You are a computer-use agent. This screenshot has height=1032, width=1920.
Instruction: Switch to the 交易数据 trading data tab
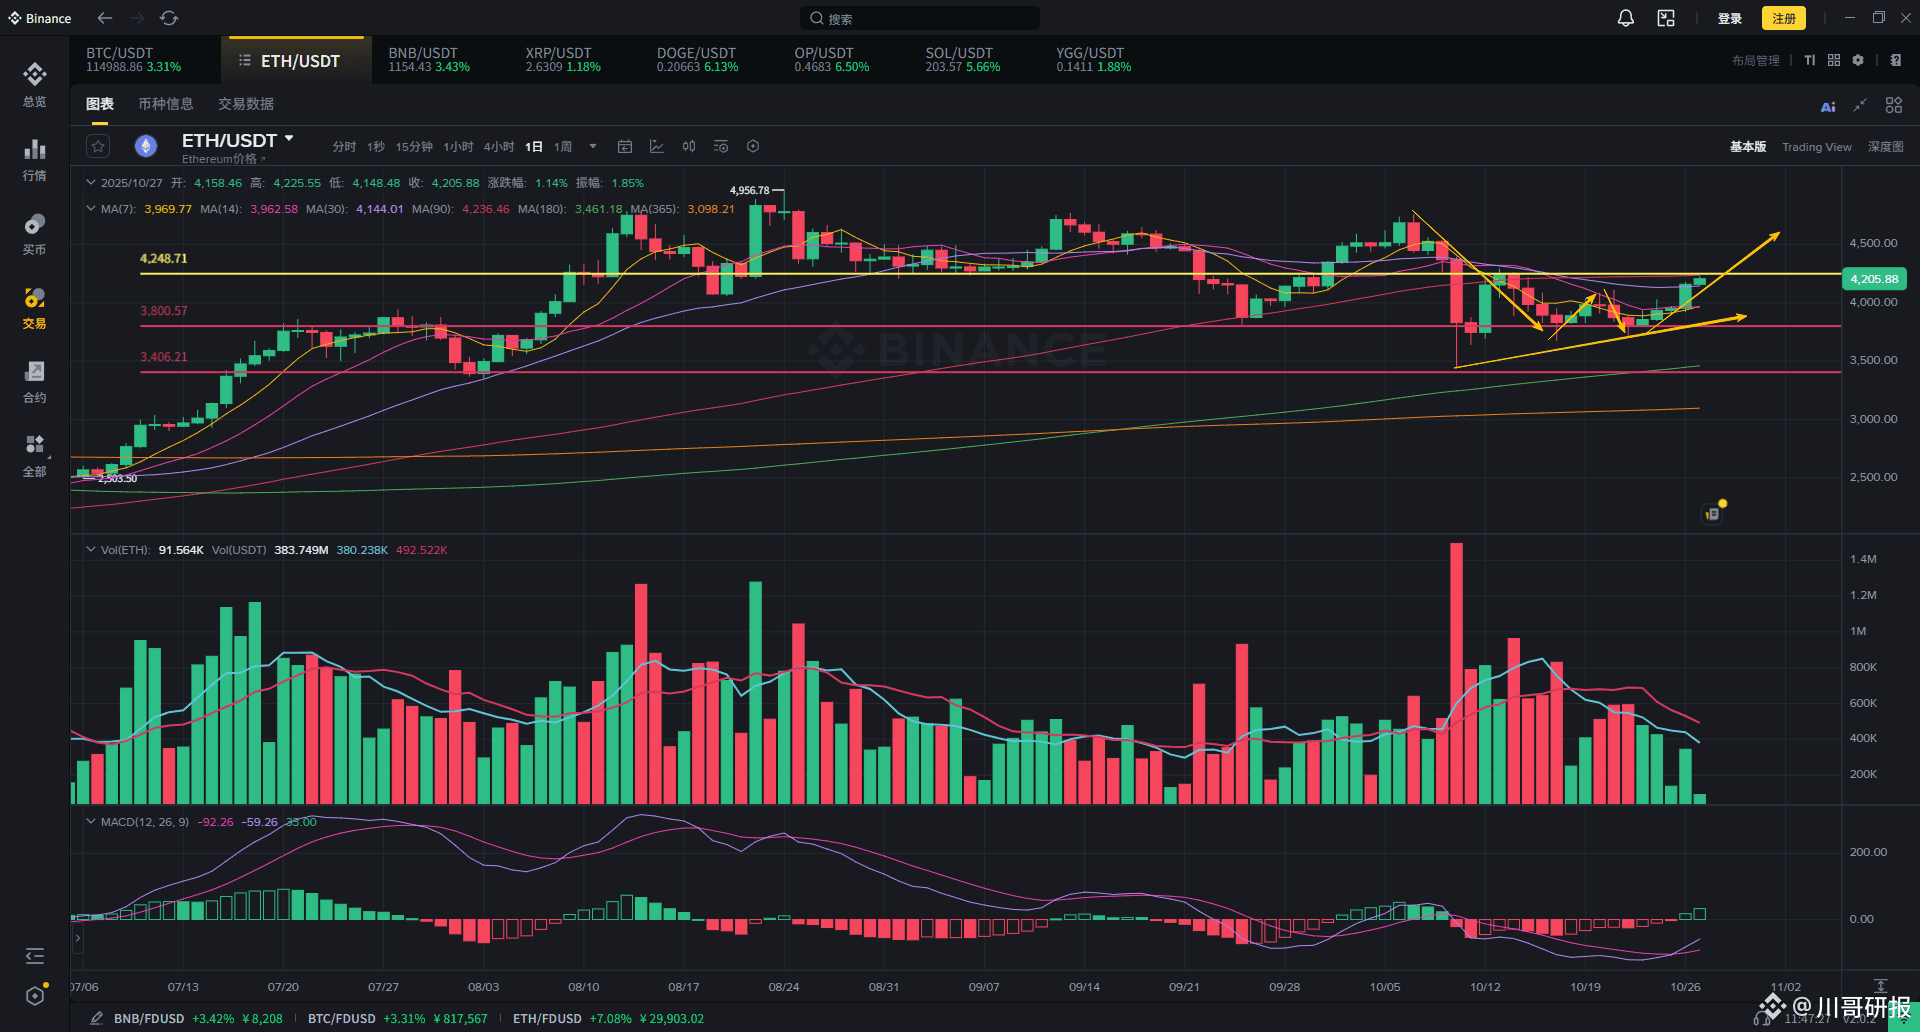click(246, 104)
